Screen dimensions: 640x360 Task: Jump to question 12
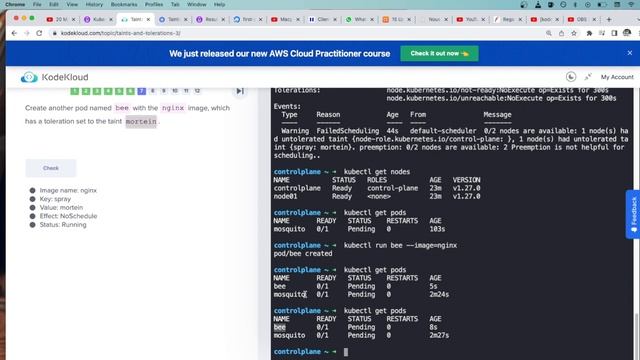pos(197,91)
